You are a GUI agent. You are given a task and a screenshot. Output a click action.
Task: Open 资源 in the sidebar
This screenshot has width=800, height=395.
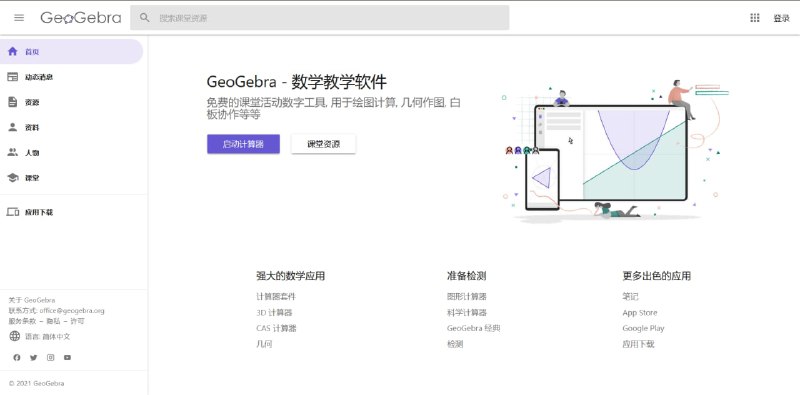(x=71, y=102)
